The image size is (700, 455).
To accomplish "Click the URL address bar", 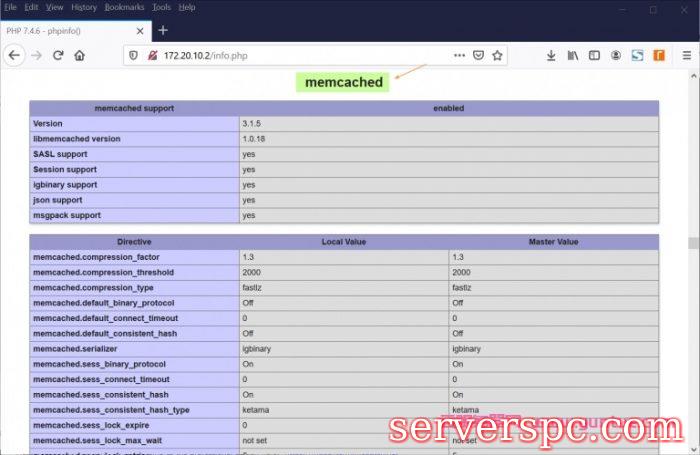I will coord(300,55).
